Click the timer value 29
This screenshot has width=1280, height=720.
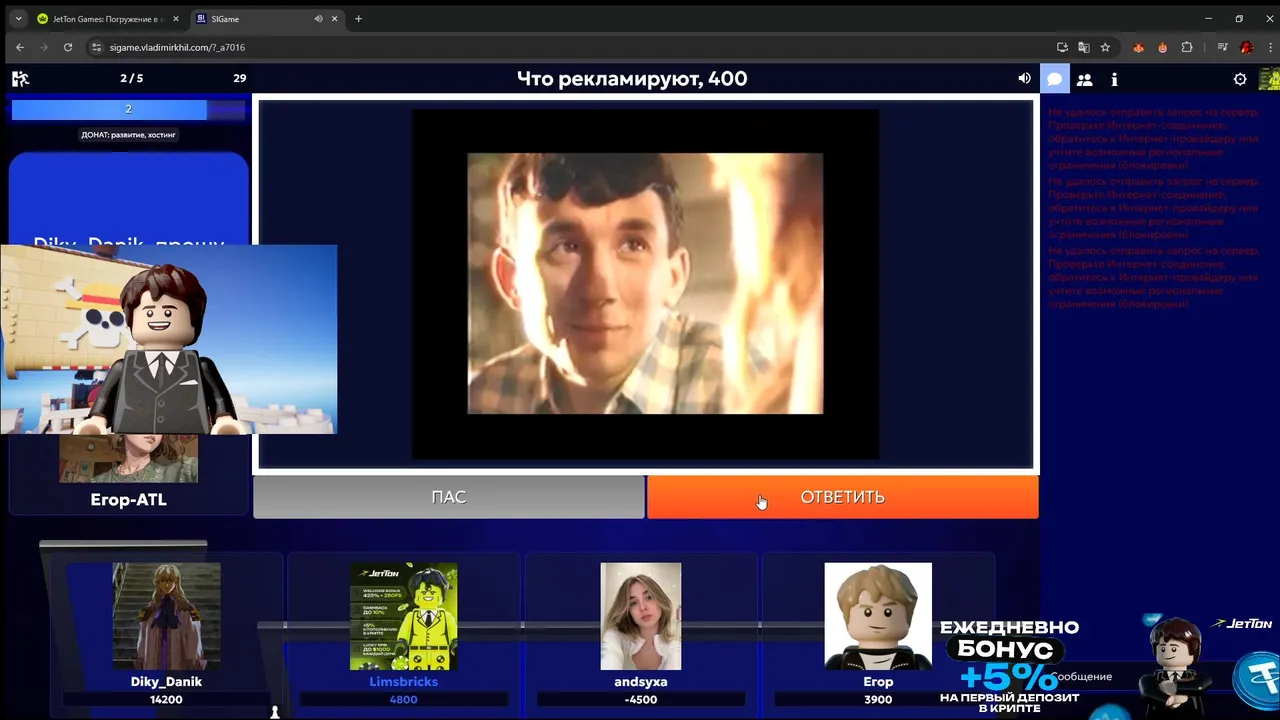click(x=240, y=79)
